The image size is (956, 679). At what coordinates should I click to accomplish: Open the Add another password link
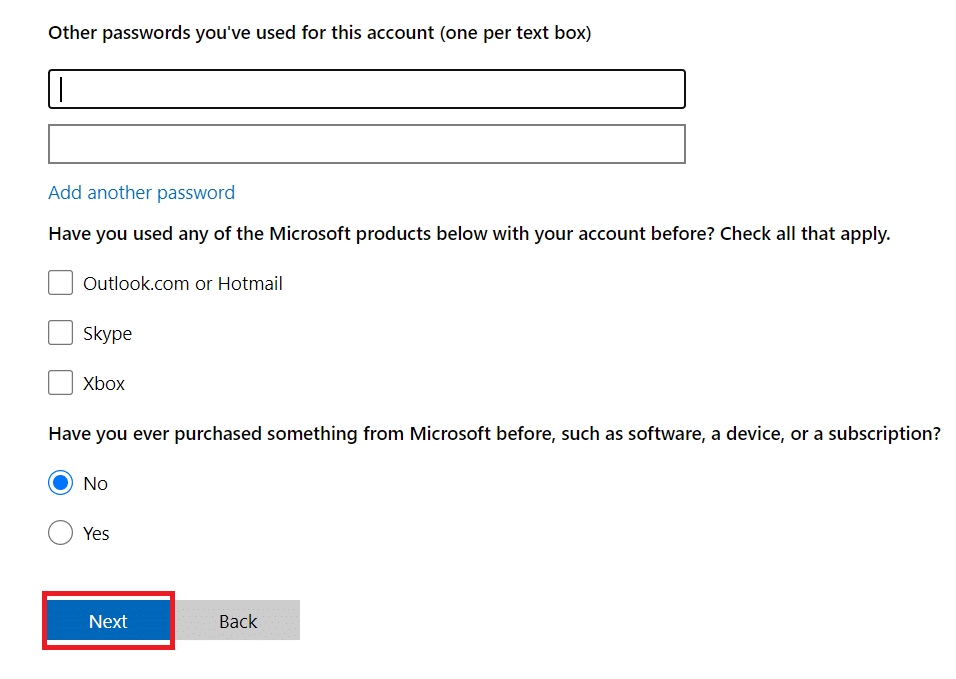click(141, 193)
